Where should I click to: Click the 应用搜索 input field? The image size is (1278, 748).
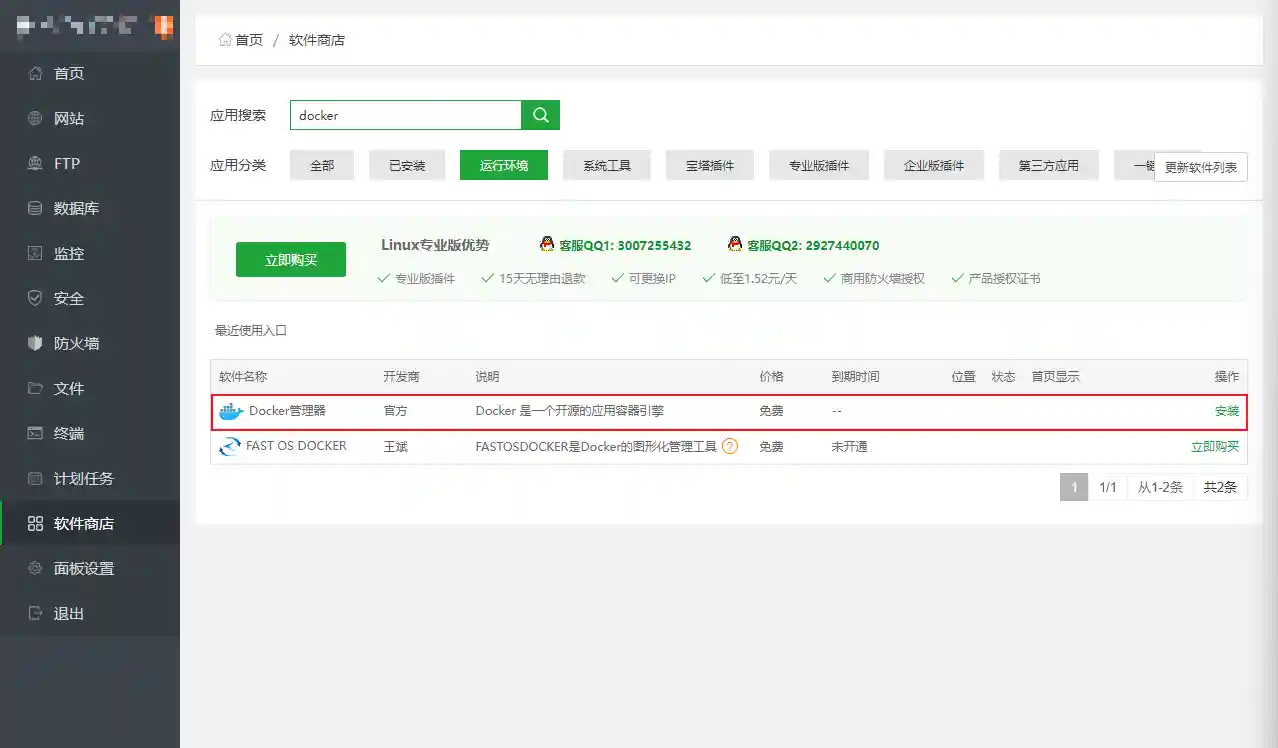405,115
